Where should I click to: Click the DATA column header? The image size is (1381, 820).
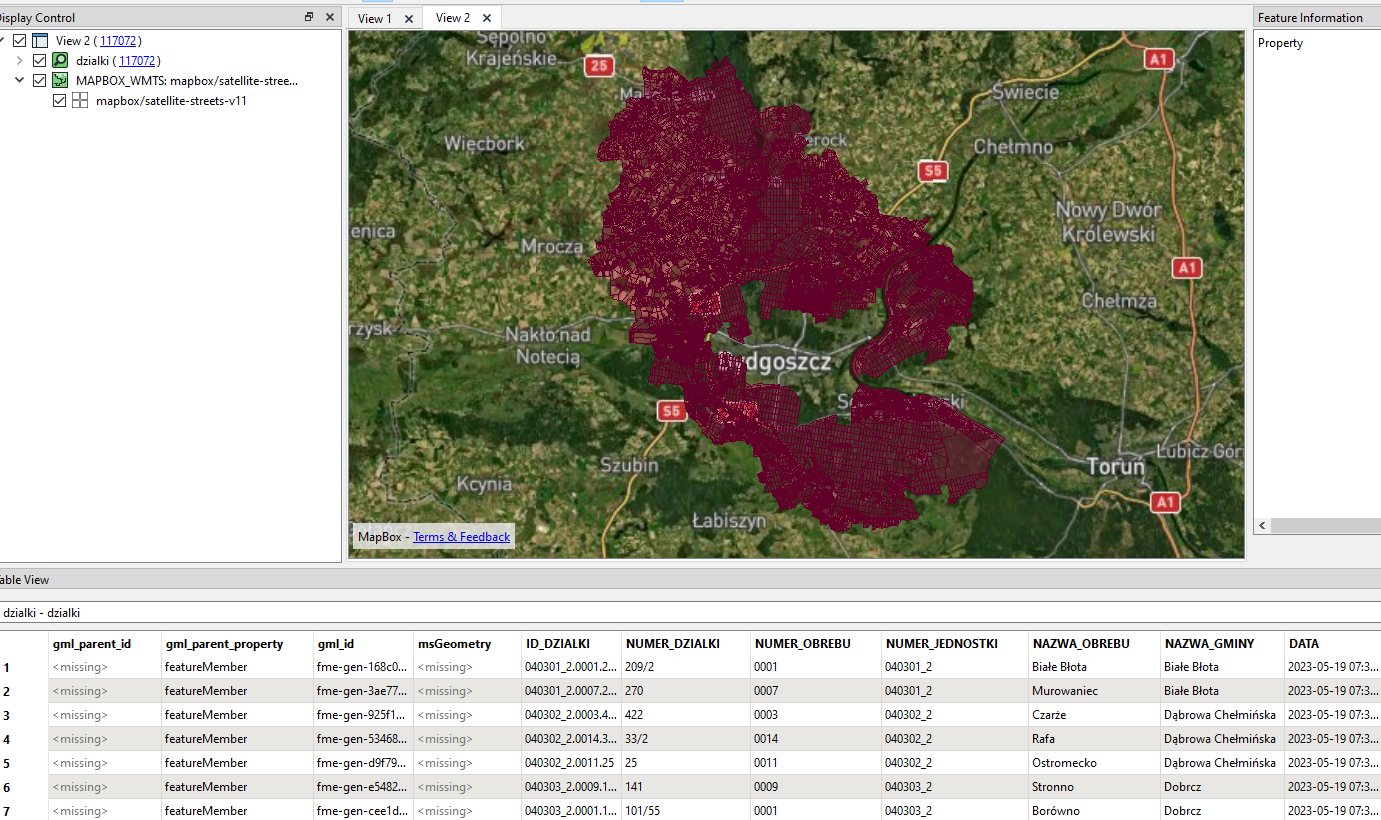1332,643
